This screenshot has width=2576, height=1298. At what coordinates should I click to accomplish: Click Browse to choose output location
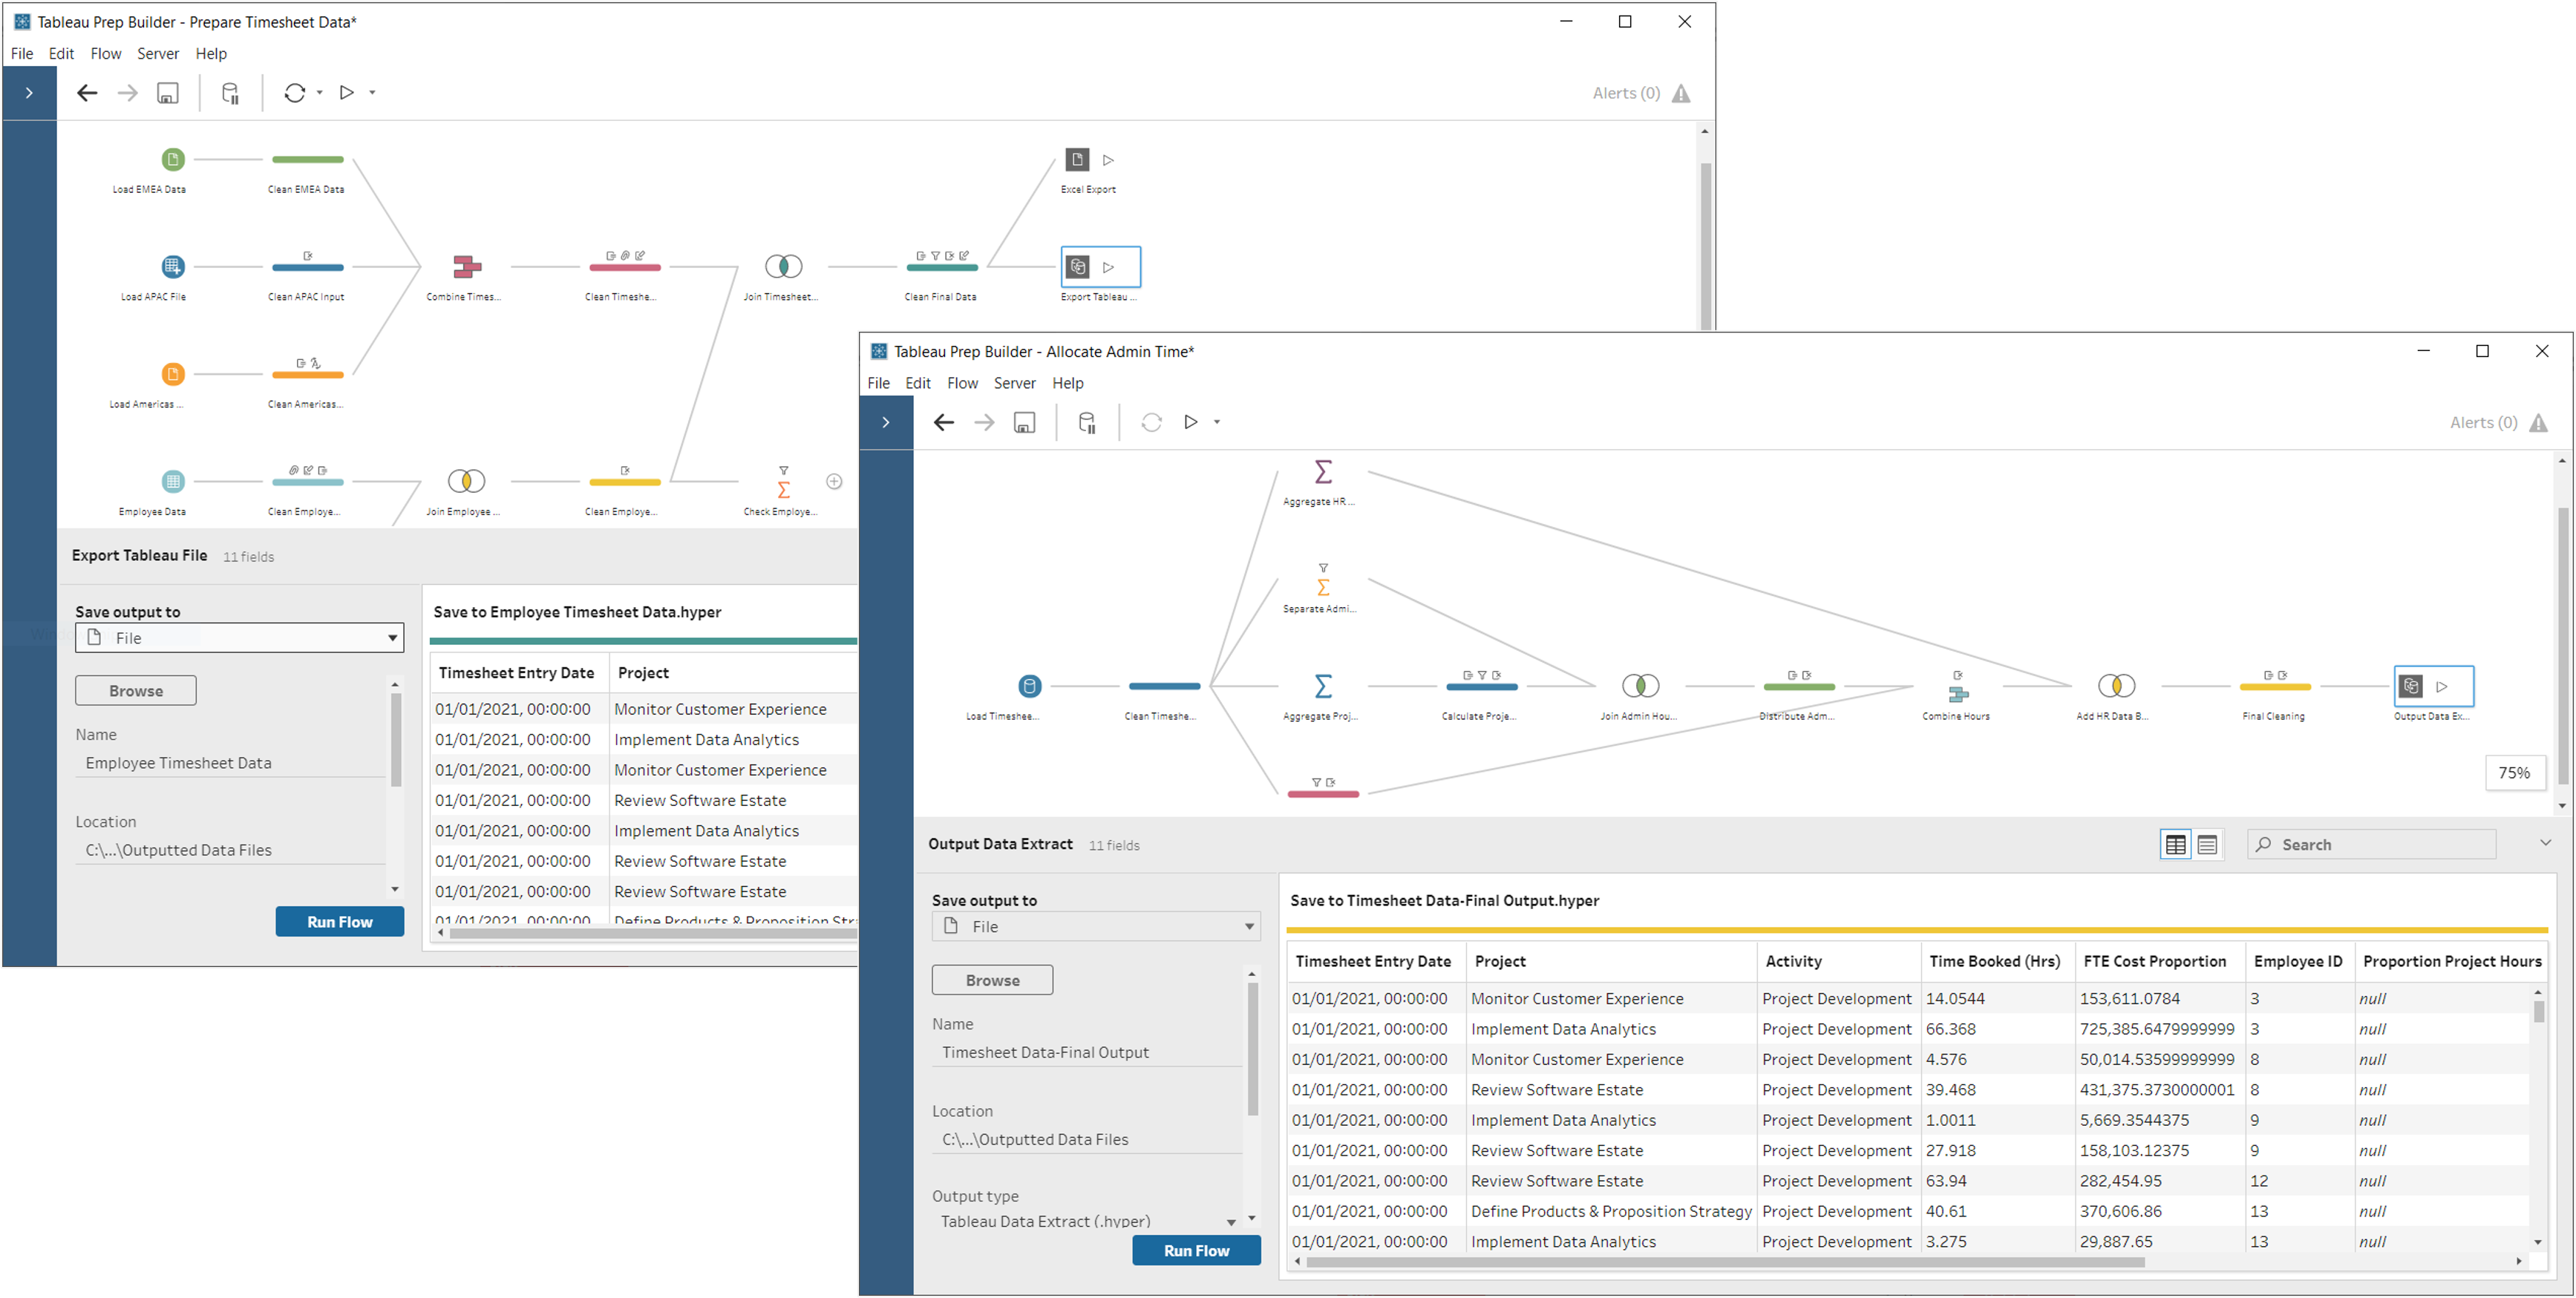coord(992,979)
